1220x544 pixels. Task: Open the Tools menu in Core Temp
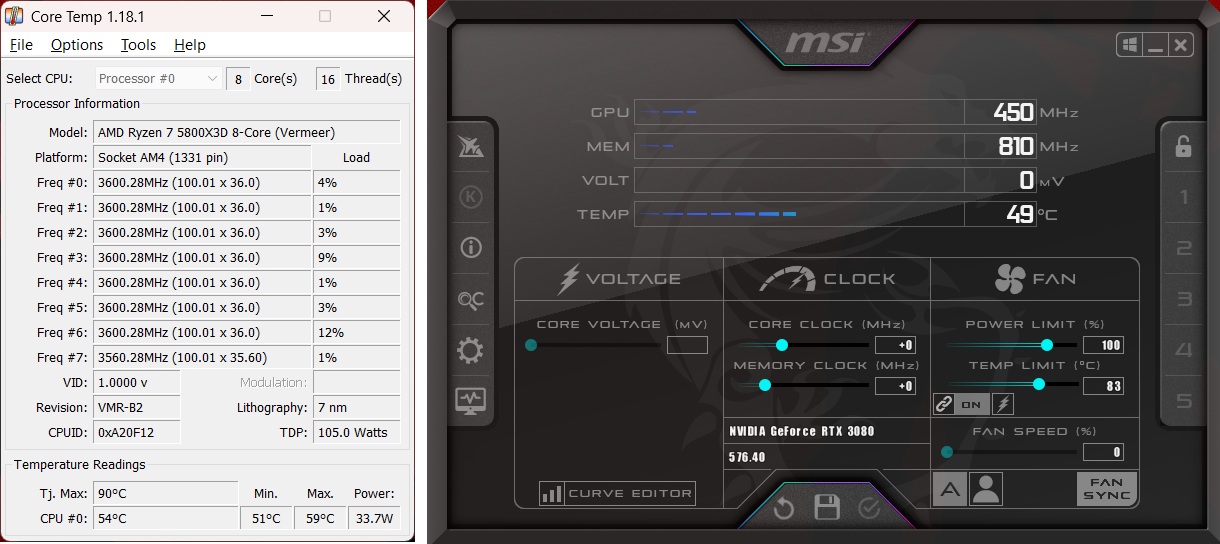[x=138, y=45]
